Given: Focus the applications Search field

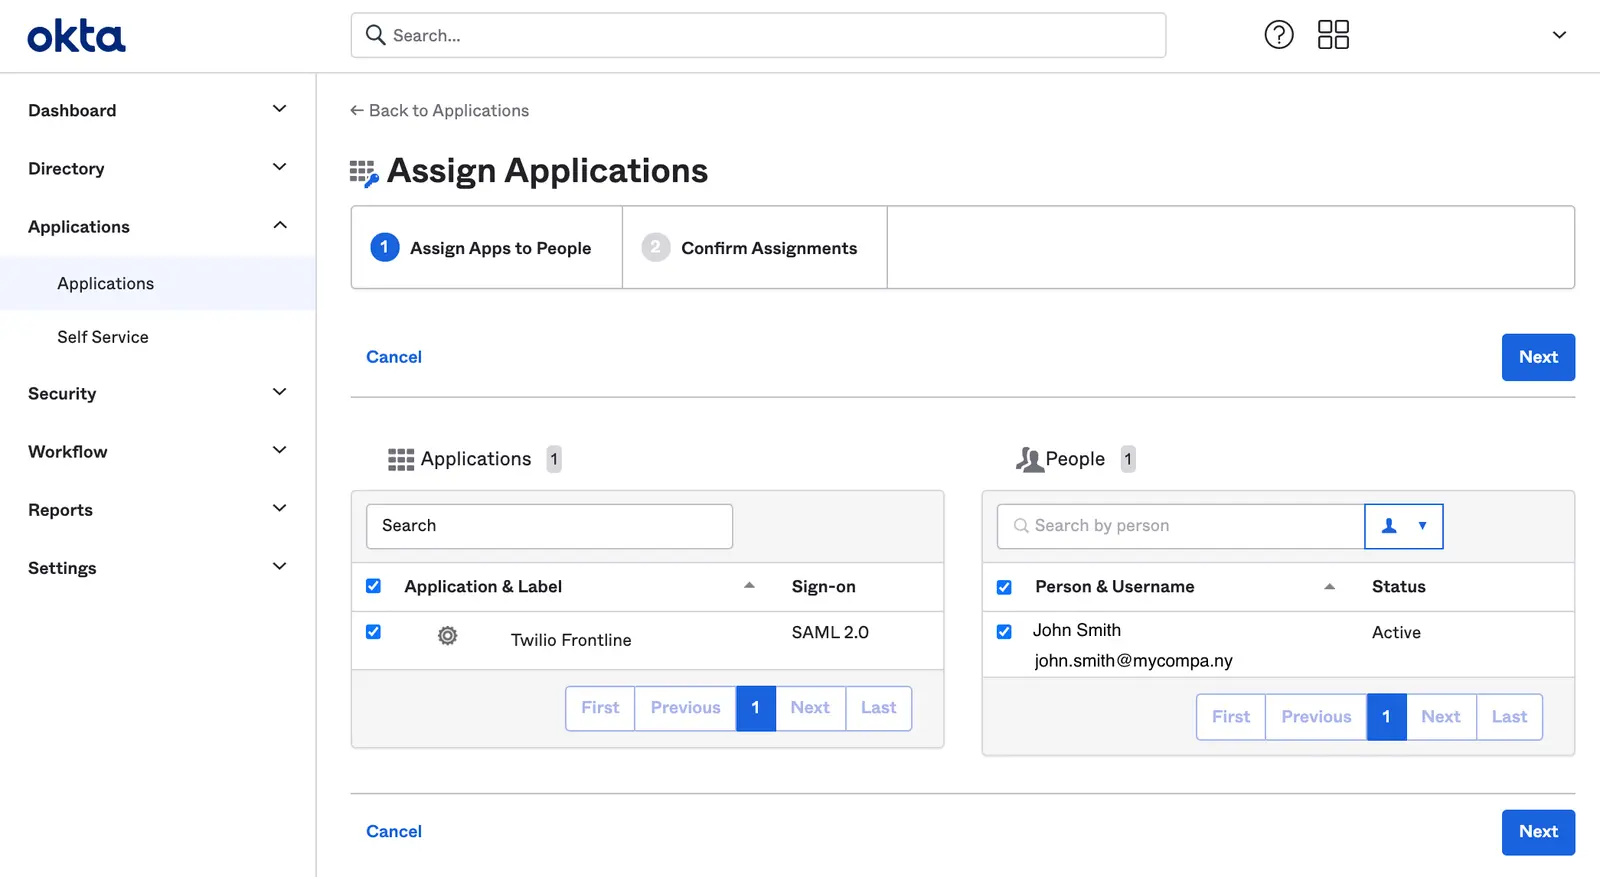Looking at the screenshot, I should tap(549, 526).
